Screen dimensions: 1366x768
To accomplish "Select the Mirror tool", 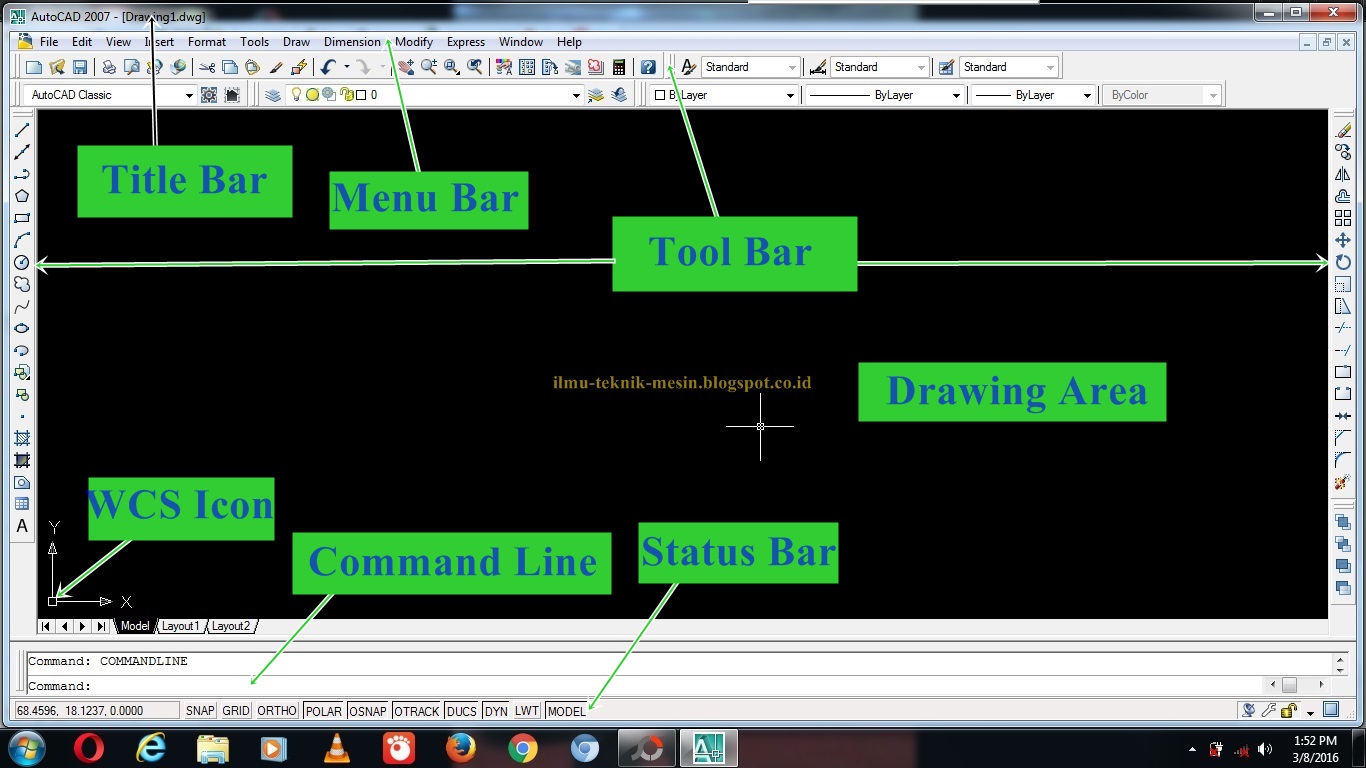I will click(1345, 173).
